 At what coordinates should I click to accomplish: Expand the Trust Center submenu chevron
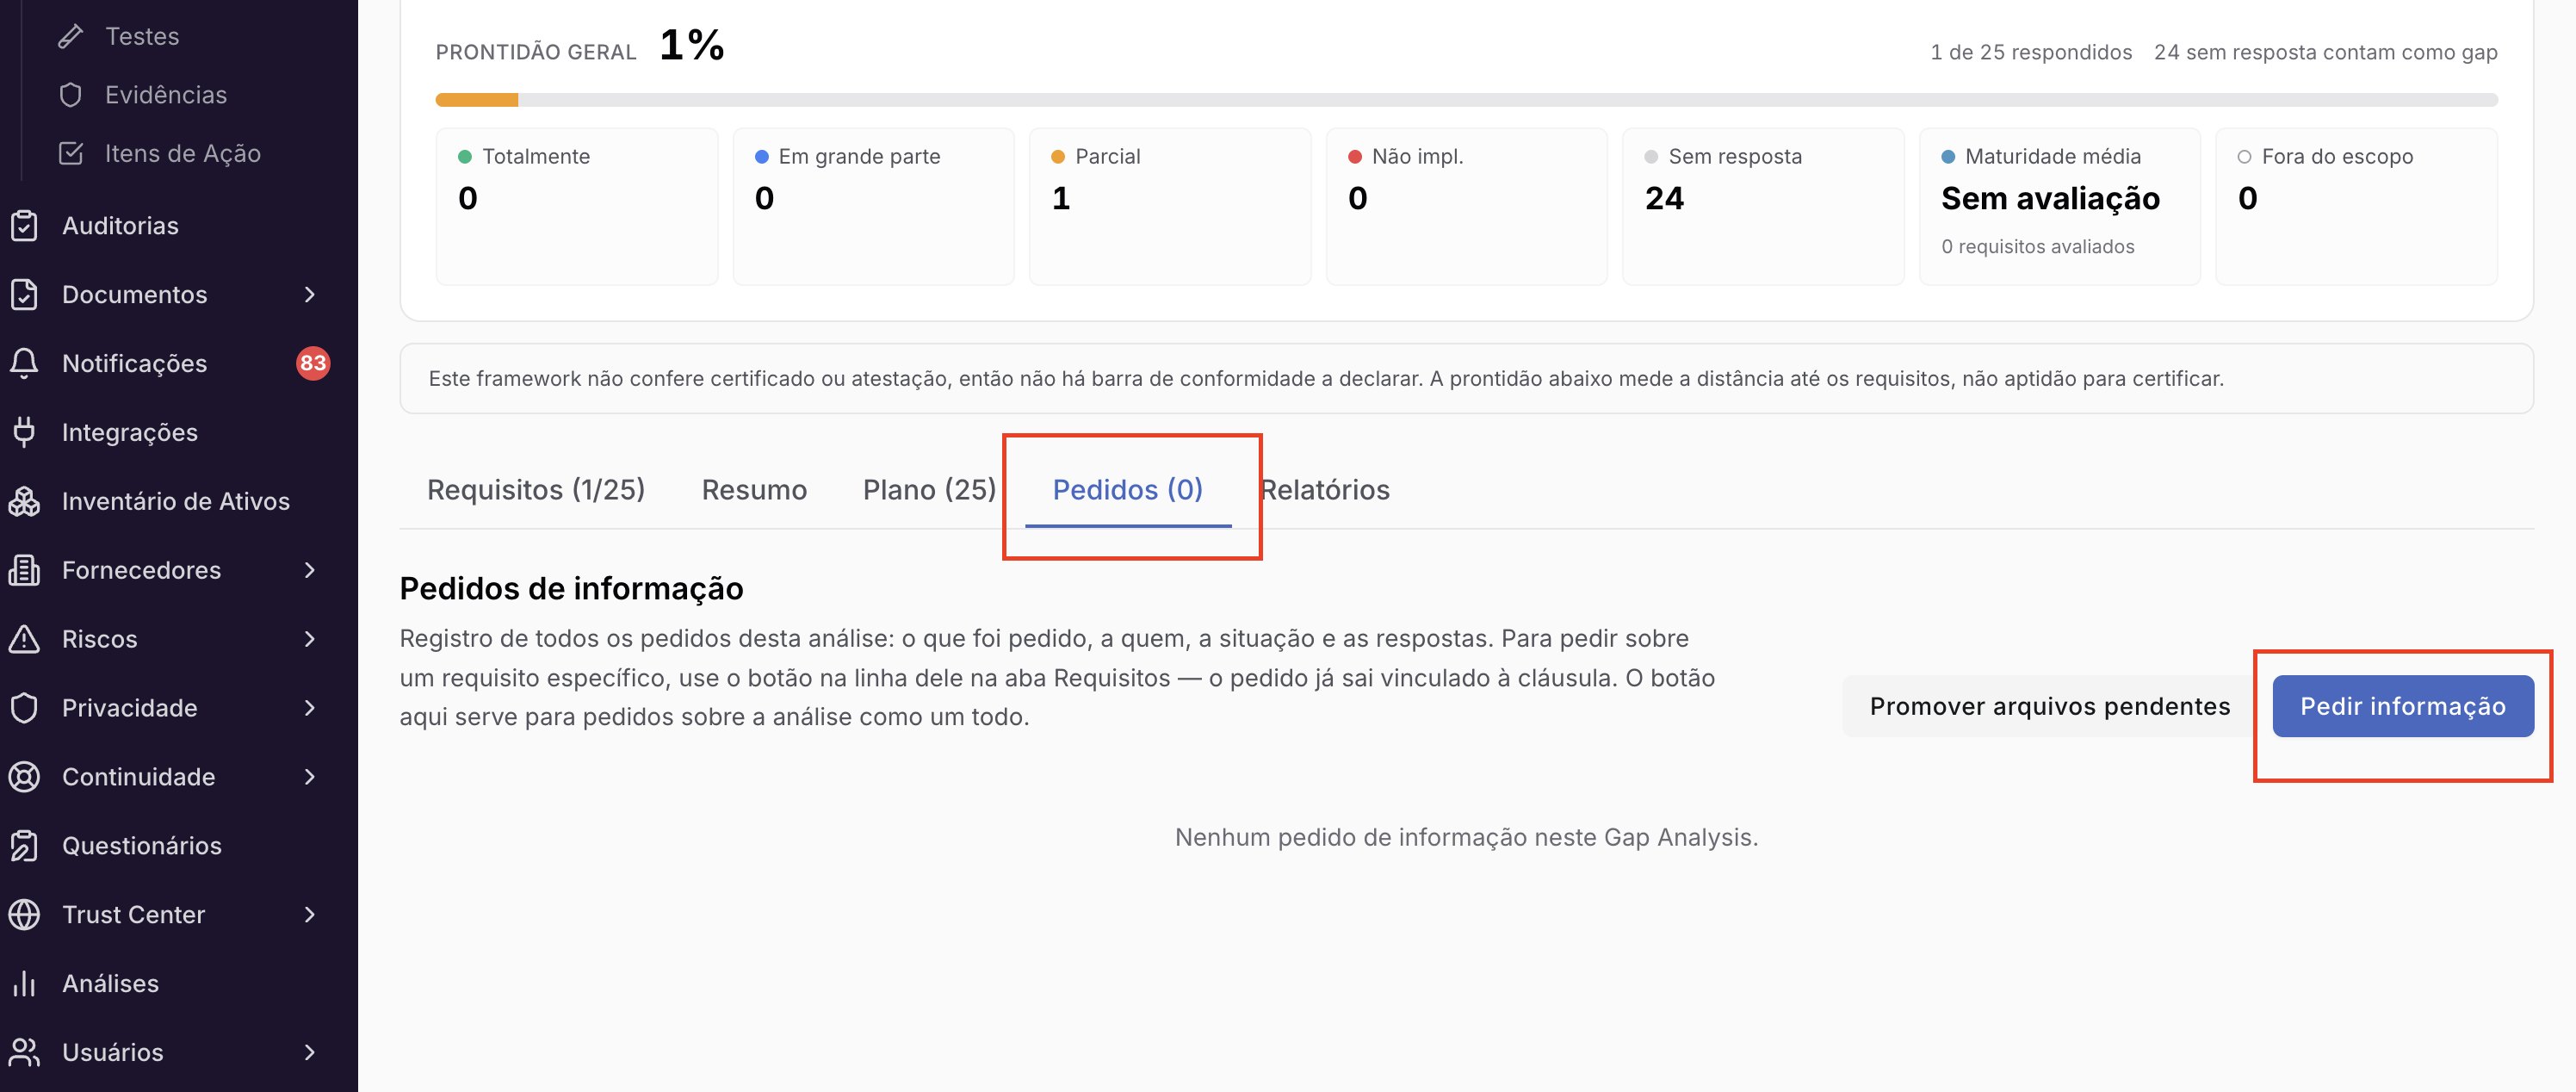[309, 915]
